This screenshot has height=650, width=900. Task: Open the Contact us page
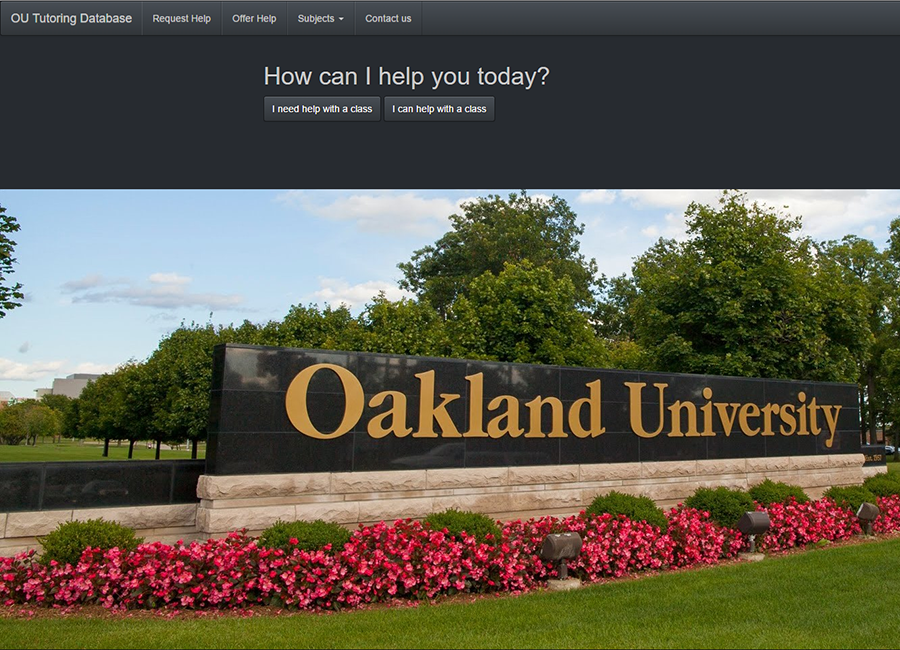(388, 18)
